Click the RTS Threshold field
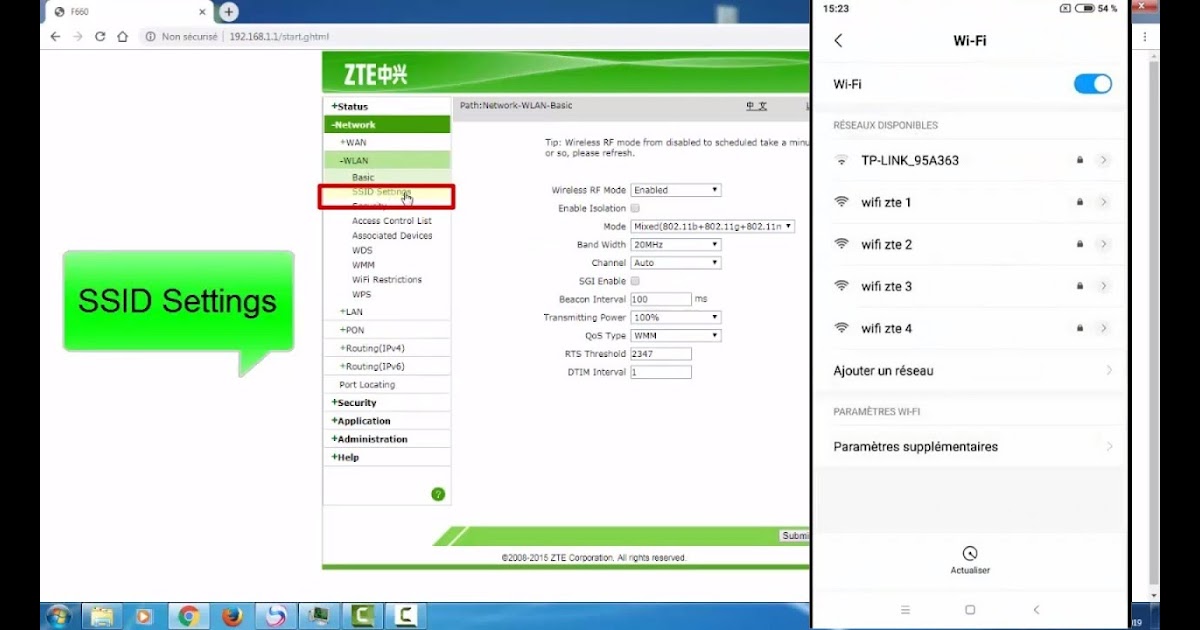Viewport: 1200px width, 630px height. [661, 353]
